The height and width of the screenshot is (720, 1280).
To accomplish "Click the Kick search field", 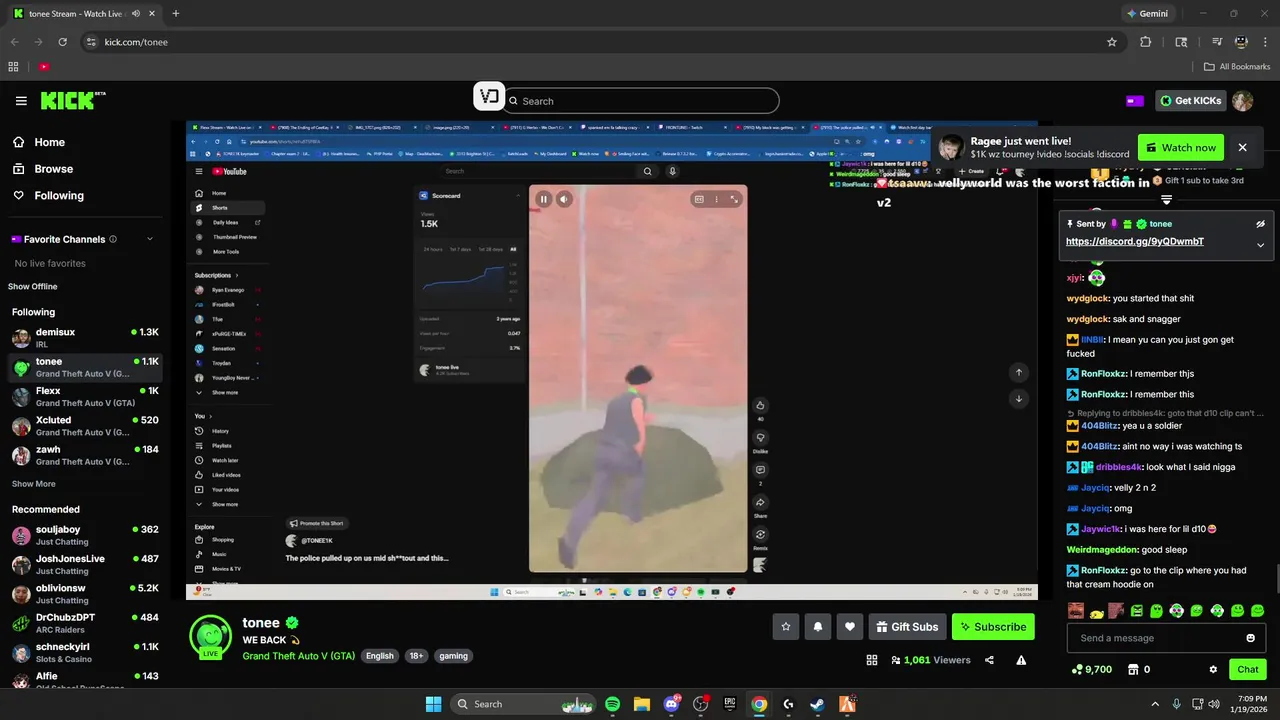I will (640, 101).
